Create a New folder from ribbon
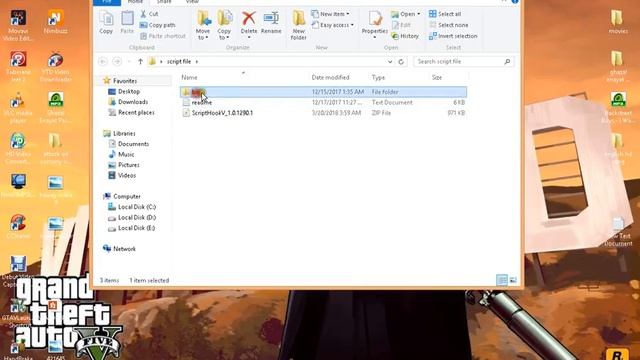 point(298,25)
